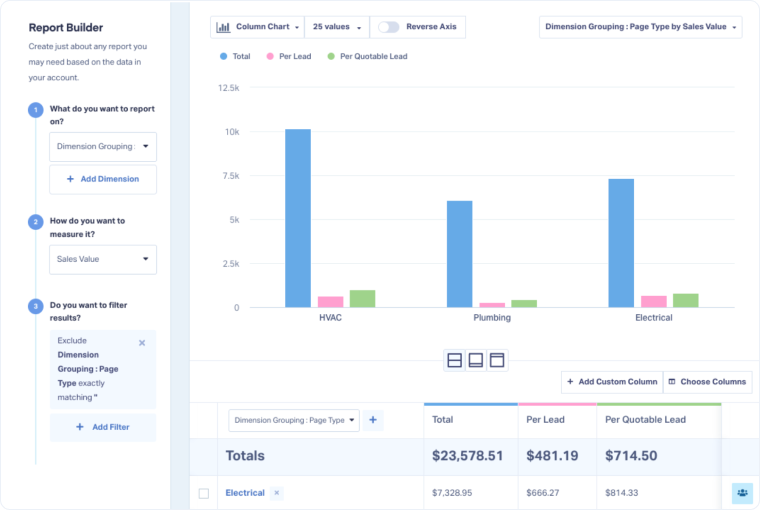Open the 25 values dropdown

click(x=337, y=27)
